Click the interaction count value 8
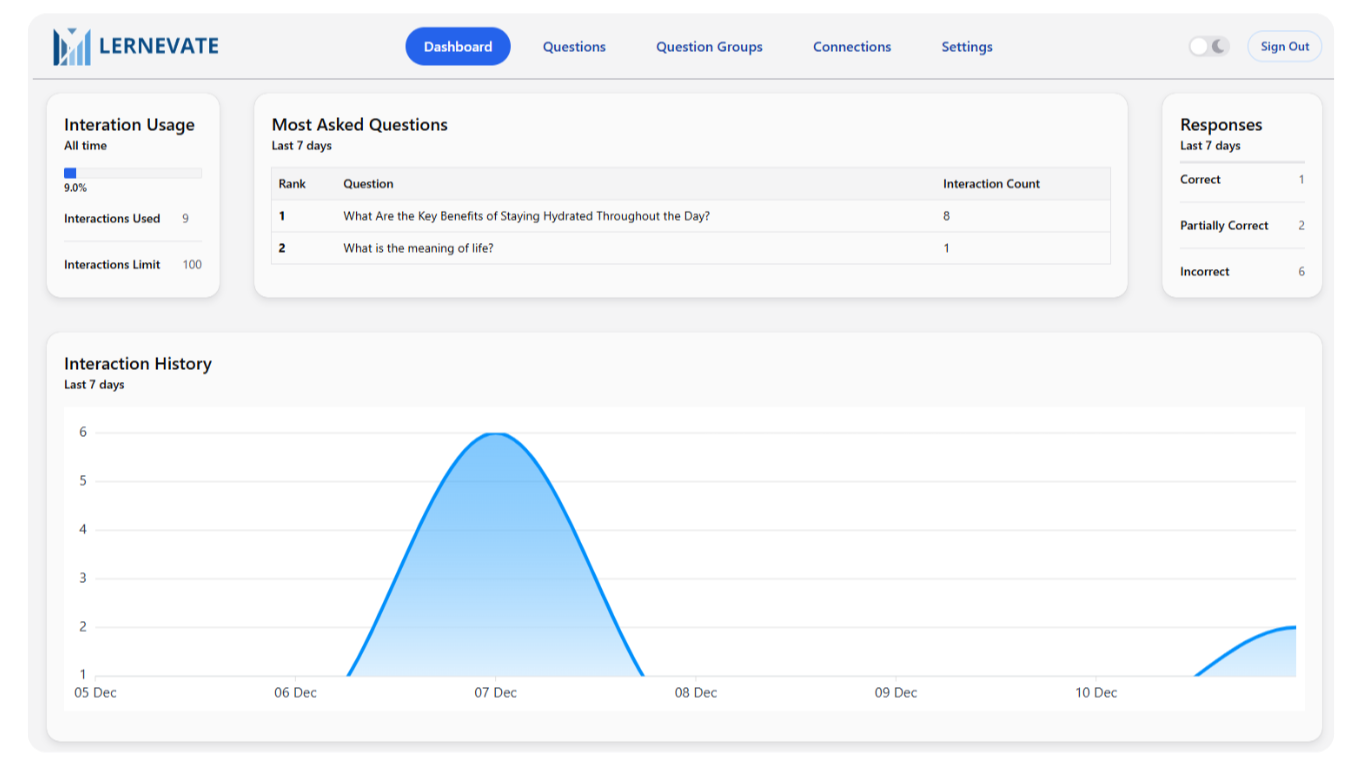1355x771 pixels. [946, 216]
